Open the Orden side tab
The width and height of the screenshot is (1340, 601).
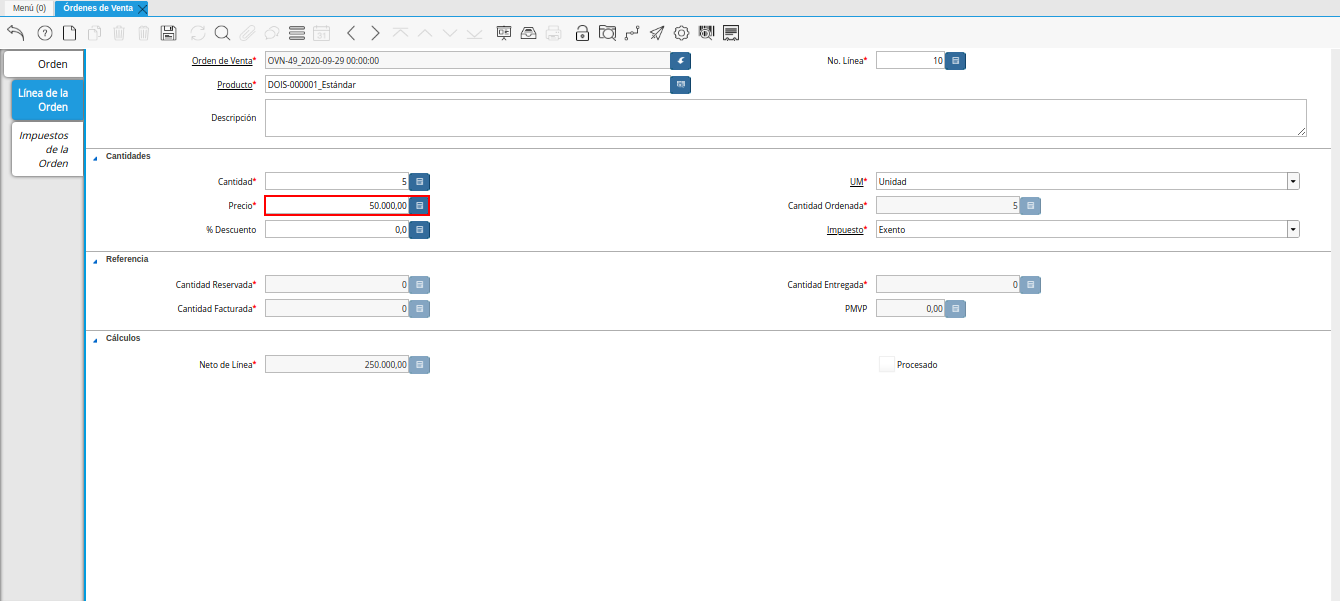tap(44, 64)
